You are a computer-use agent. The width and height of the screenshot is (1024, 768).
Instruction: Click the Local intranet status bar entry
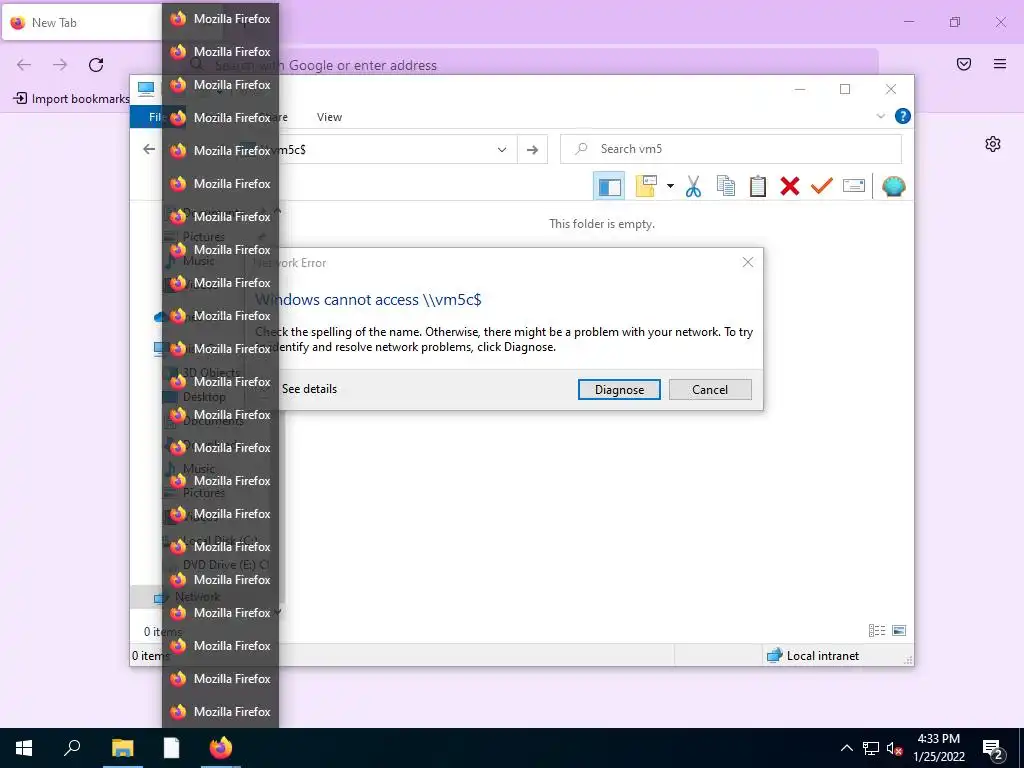(x=813, y=656)
